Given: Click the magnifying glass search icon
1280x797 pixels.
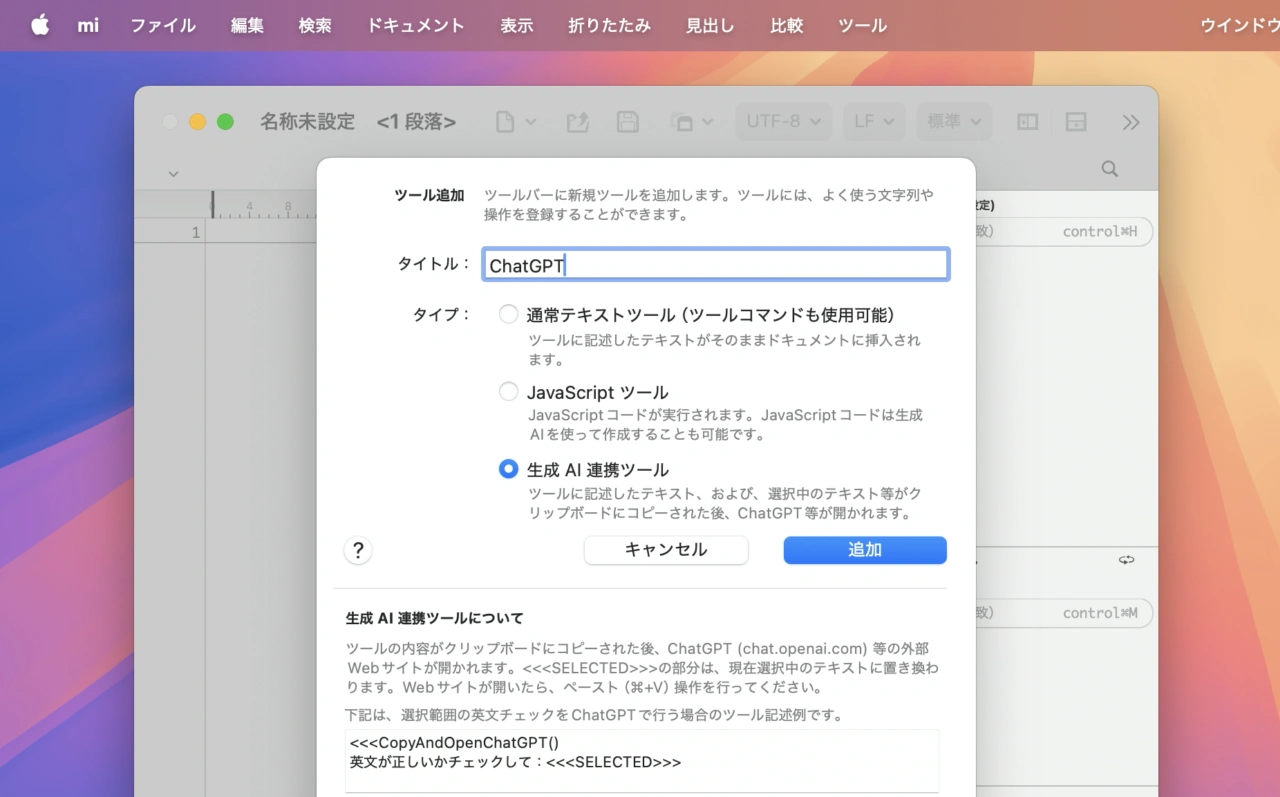Looking at the screenshot, I should (1109, 169).
